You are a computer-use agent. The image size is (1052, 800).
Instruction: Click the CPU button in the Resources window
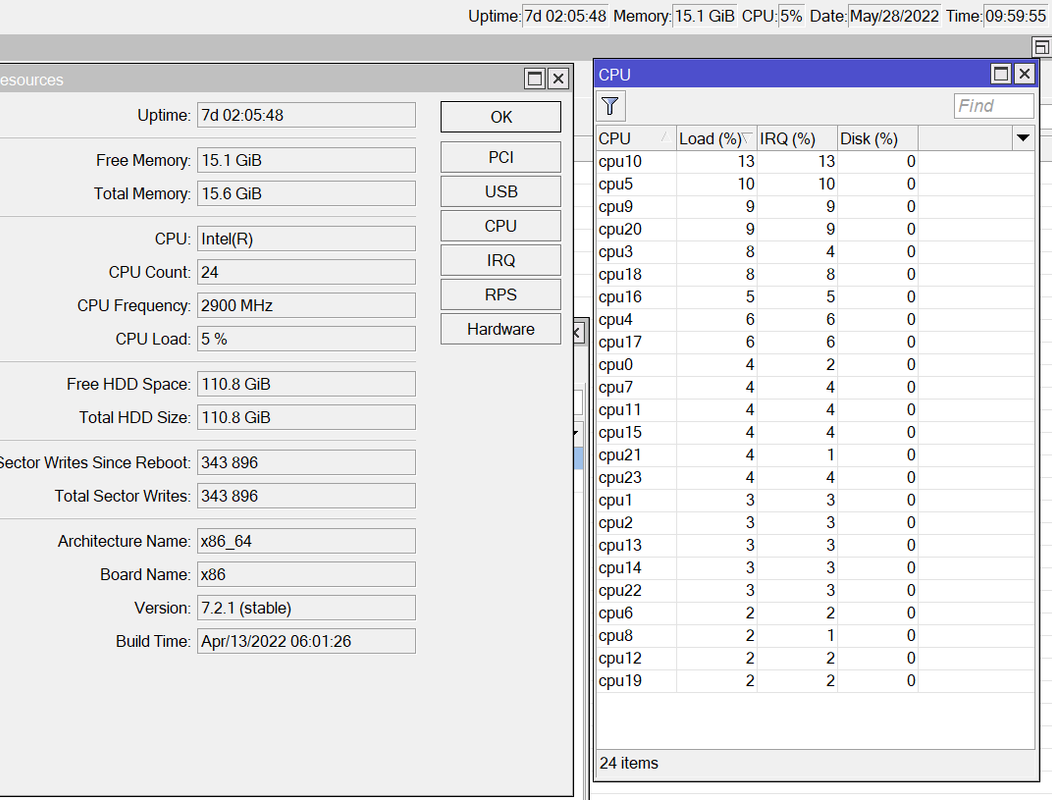(x=501, y=226)
